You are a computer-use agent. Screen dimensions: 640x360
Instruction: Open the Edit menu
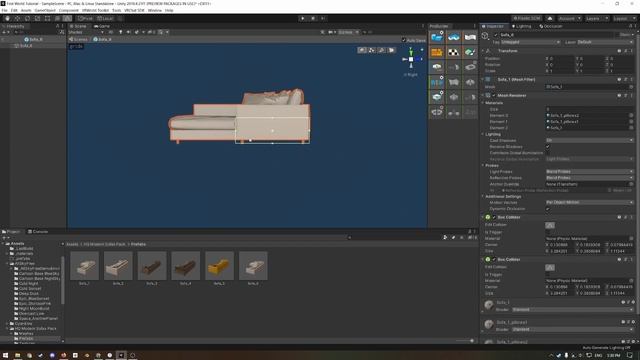(x=14, y=10)
